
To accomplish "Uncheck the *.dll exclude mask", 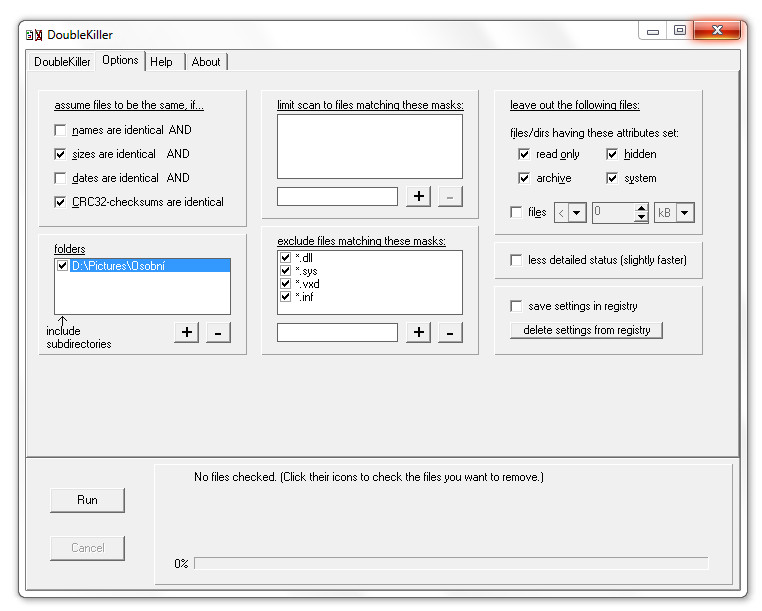I will pos(285,258).
